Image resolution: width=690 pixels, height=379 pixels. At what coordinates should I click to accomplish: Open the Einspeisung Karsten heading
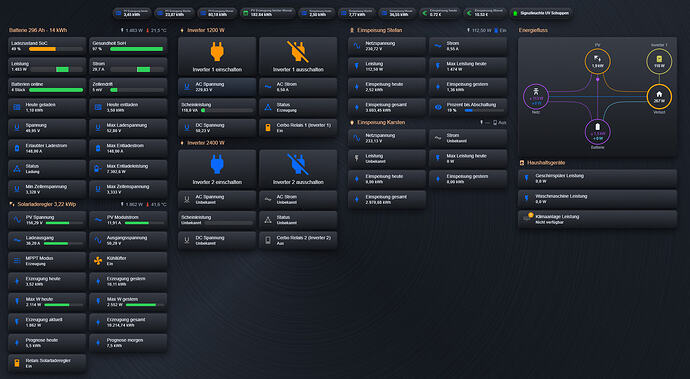tap(381, 122)
